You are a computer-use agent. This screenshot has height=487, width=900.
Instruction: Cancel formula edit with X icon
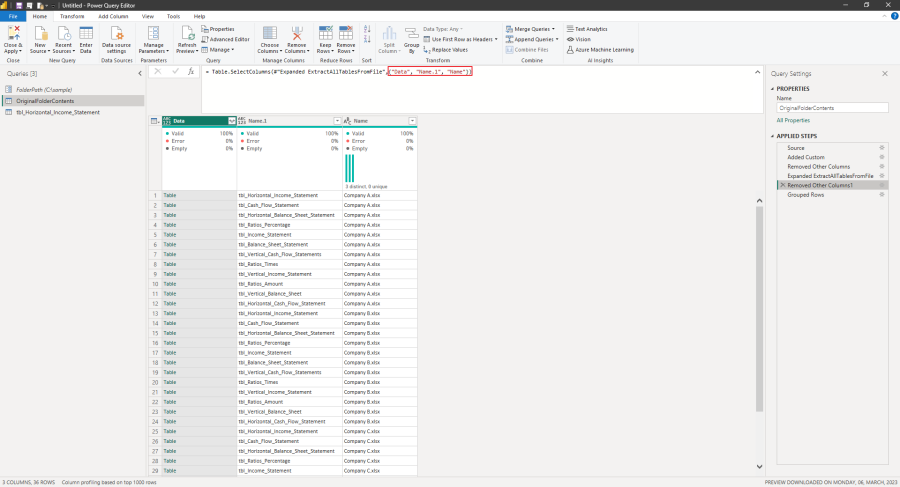(158, 71)
